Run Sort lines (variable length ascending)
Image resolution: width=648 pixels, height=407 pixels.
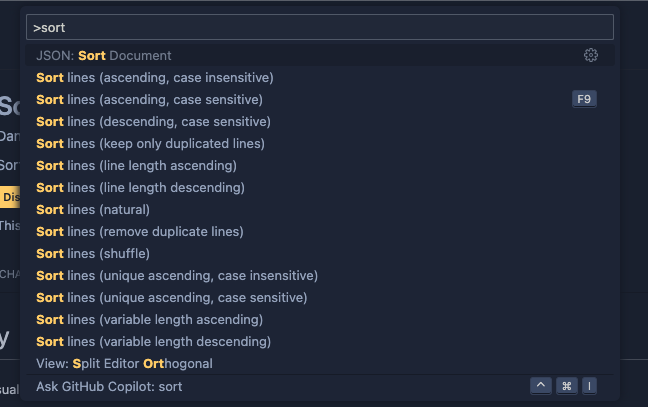pos(150,319)
